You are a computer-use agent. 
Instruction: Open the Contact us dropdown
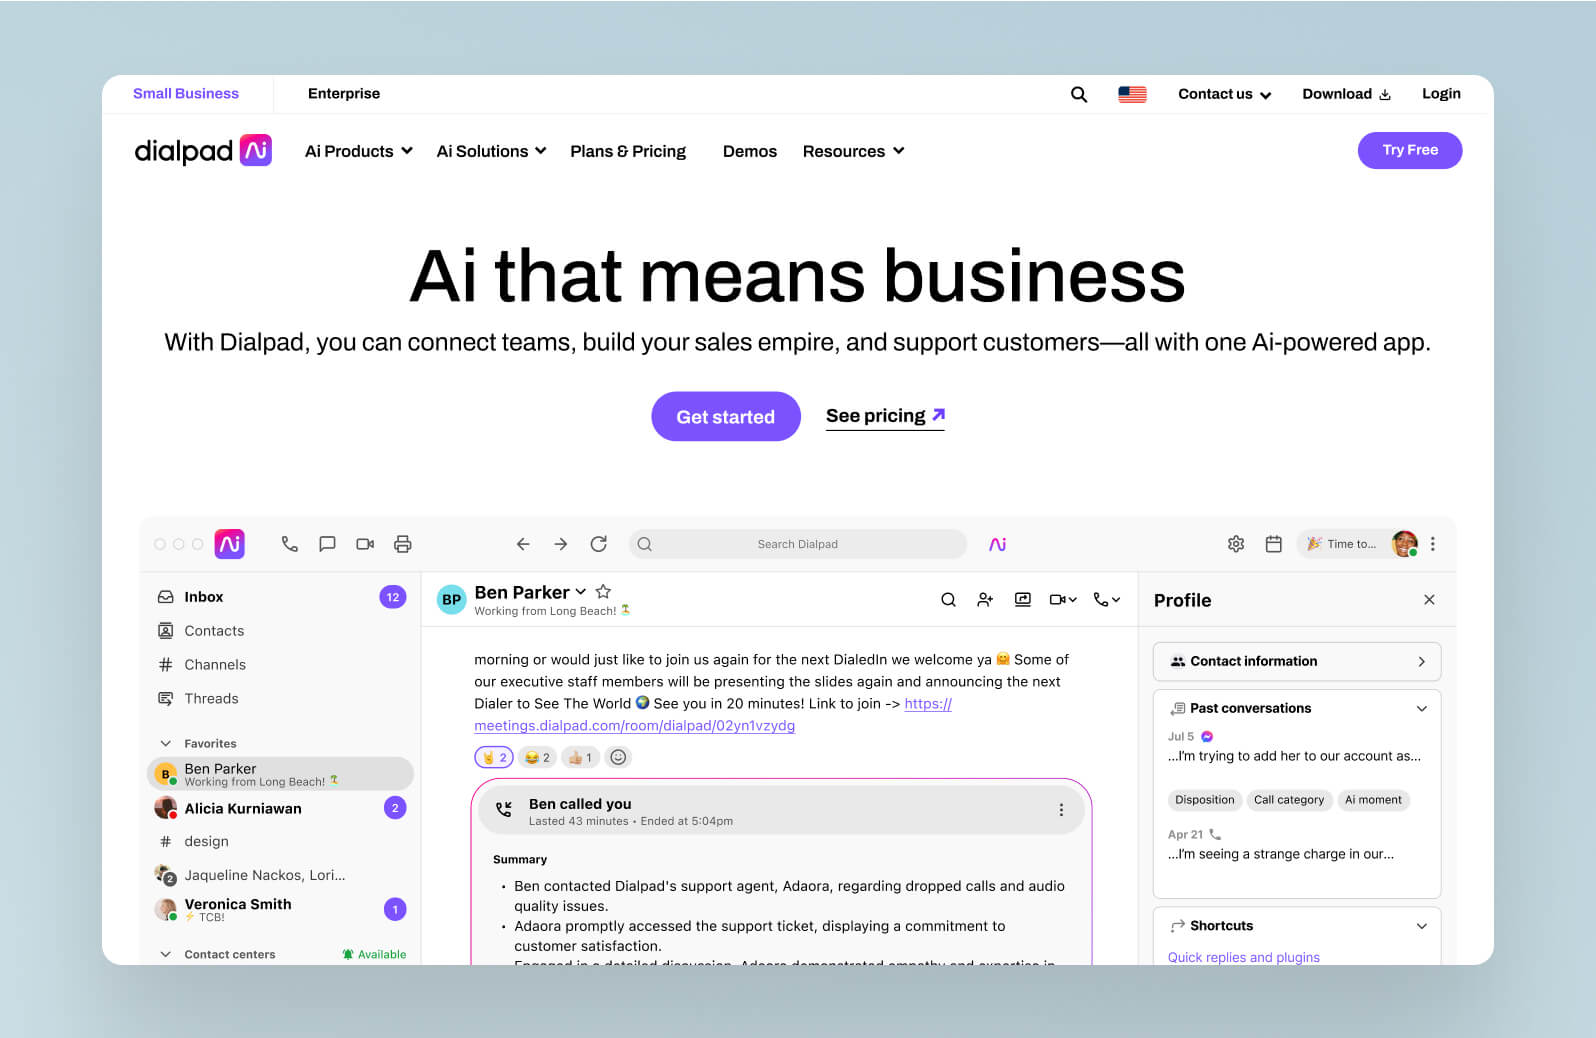tap(1224, 94)
